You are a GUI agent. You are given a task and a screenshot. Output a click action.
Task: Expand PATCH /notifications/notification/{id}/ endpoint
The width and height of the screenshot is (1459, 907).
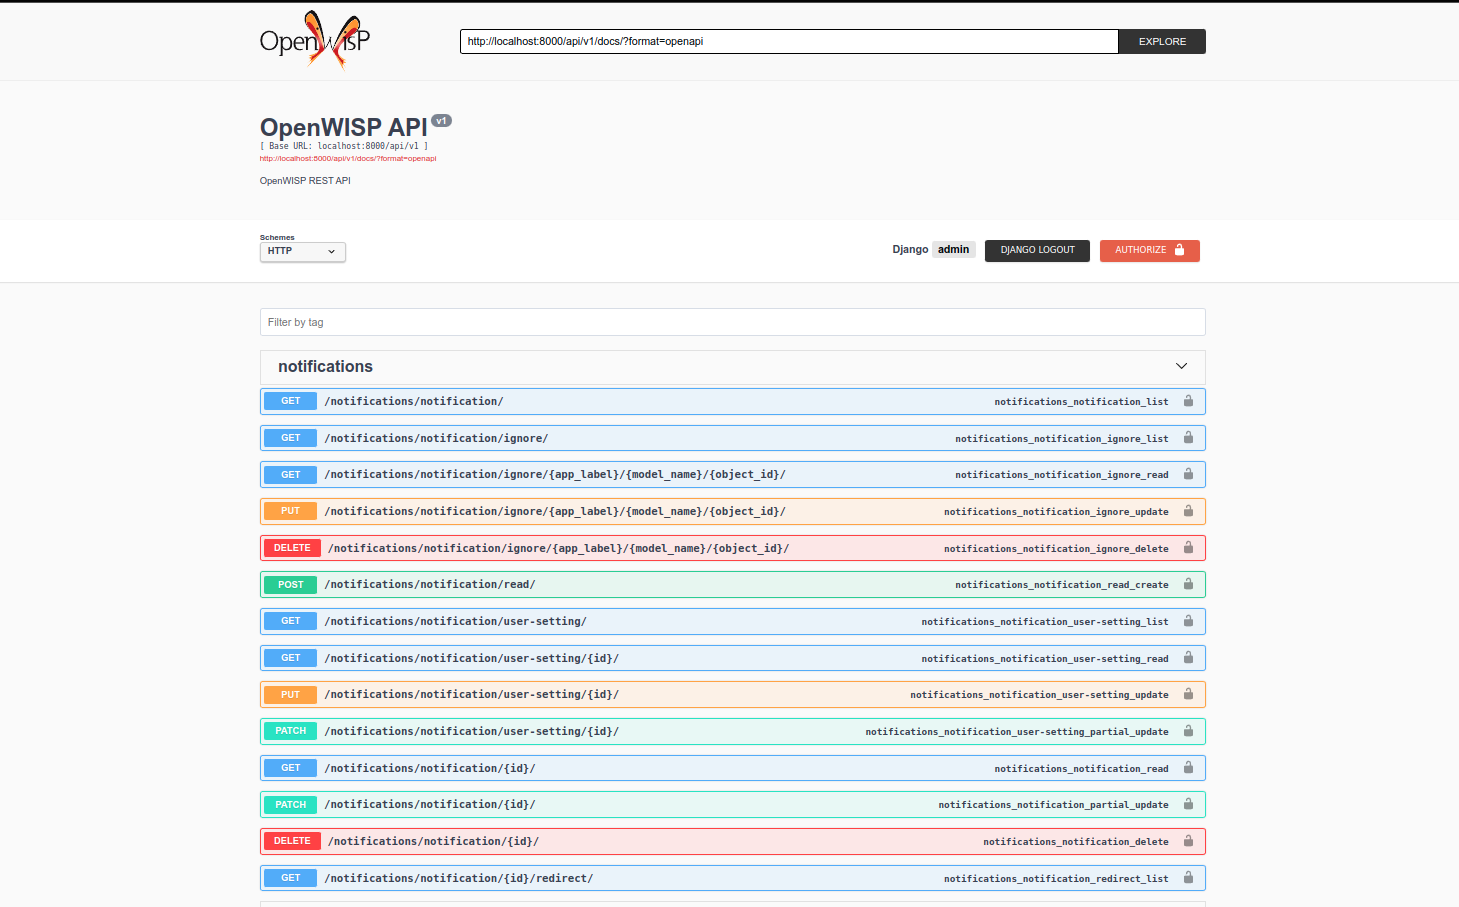click(x=733, y=804)
